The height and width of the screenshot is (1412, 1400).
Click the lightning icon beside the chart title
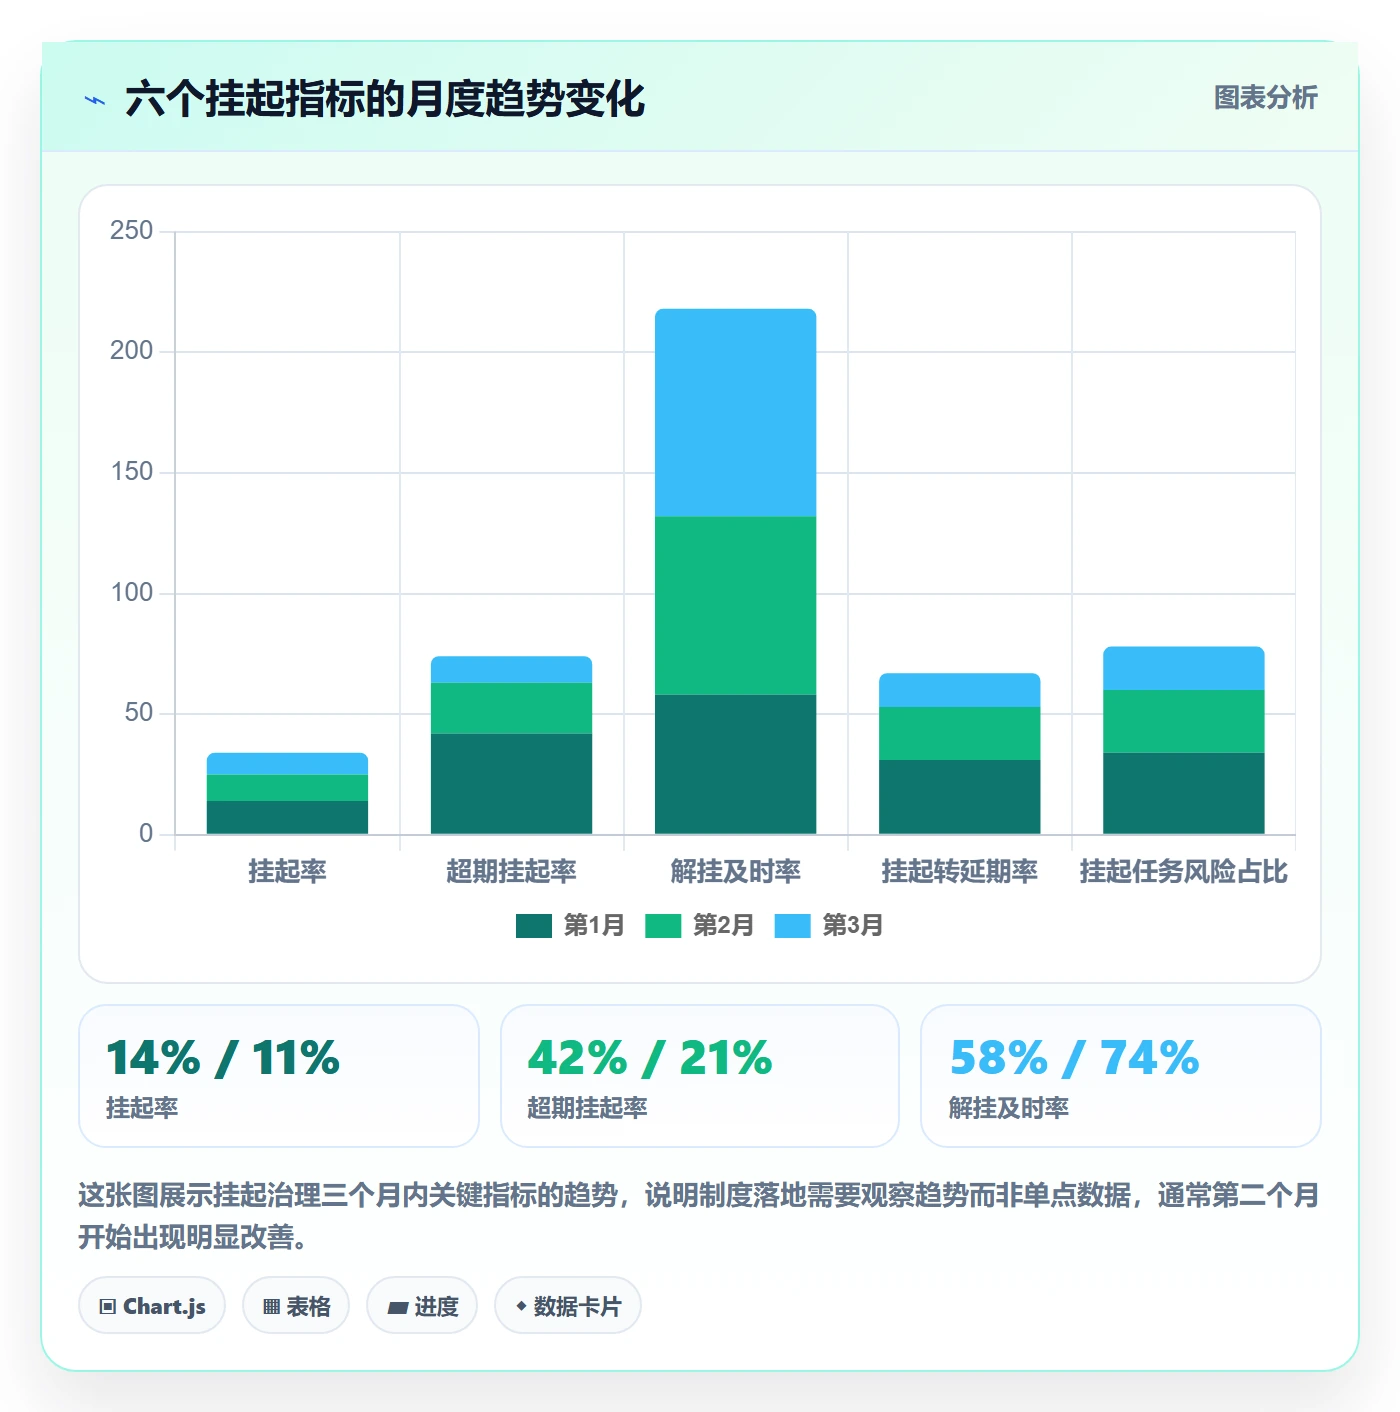(x=95, y=100)
